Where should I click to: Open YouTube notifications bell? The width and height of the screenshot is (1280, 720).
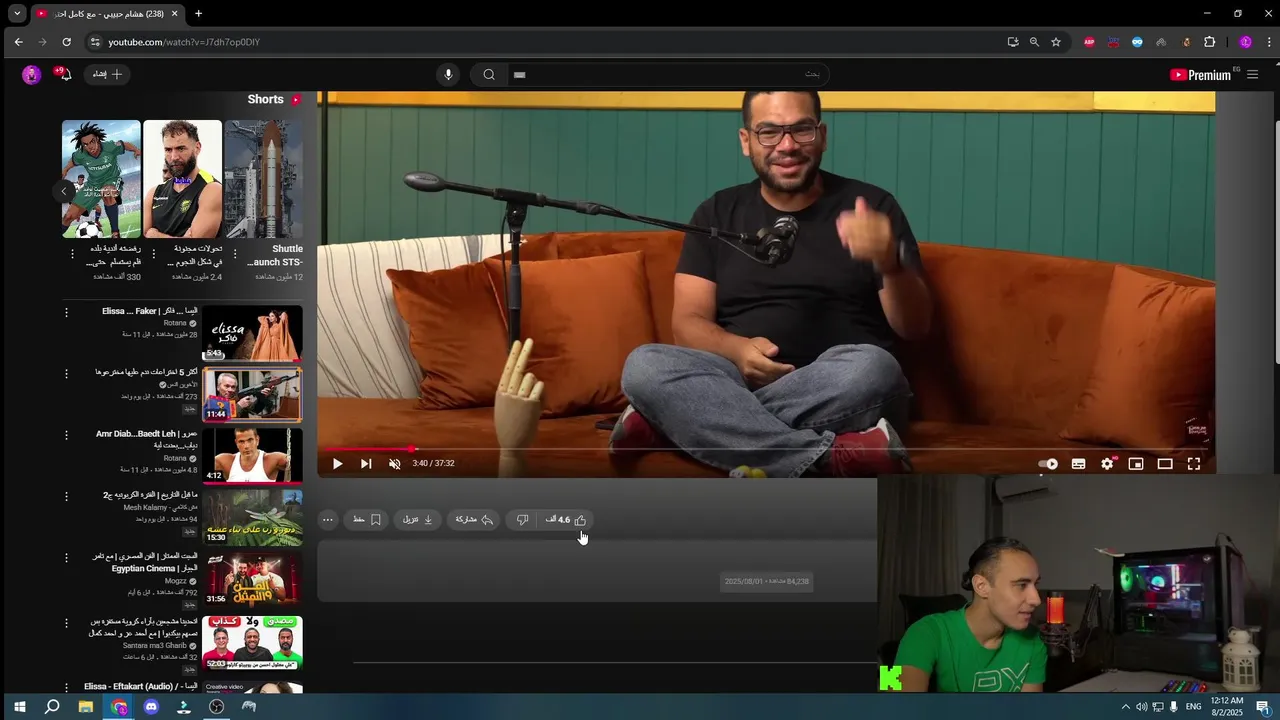pos(63,74)
